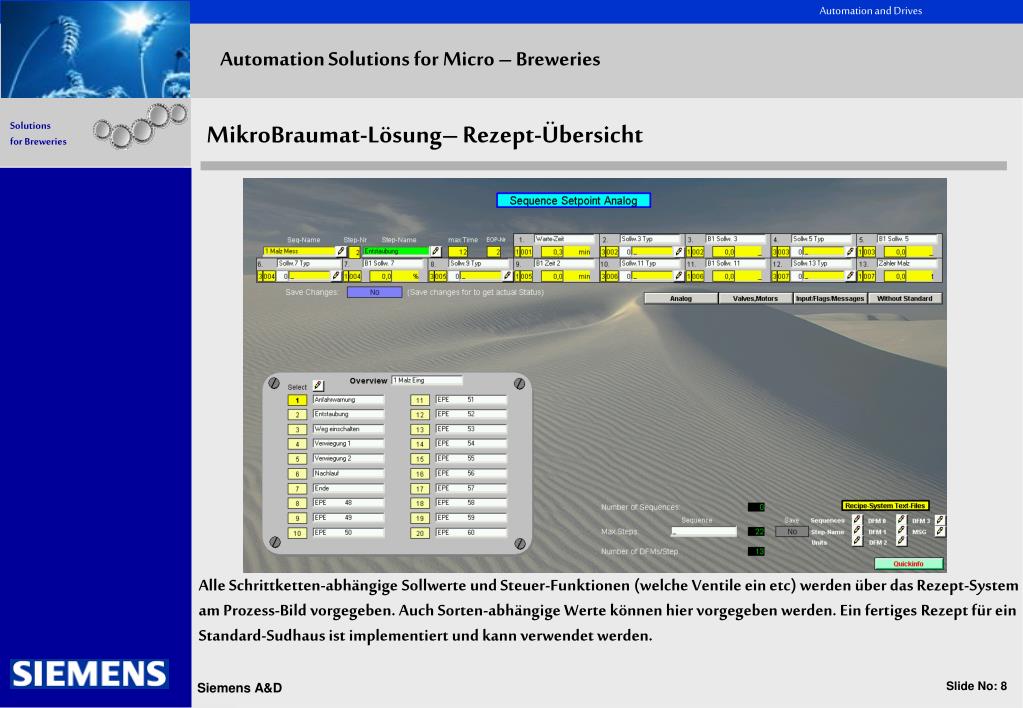Select step 2 Entstaubung number button
The height and width of the screenshot is (708, 1023).
297,415
